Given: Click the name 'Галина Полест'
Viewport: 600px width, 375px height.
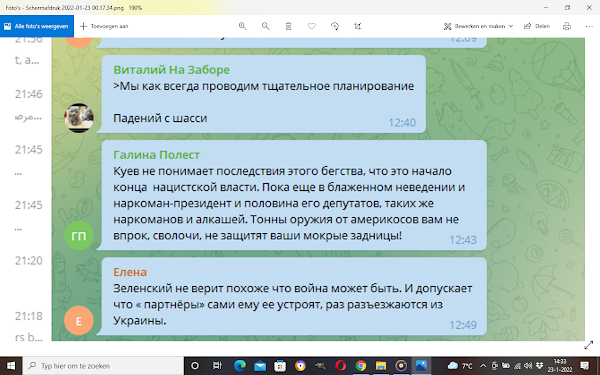Looking at the screenshot, I should click(157, 155).
